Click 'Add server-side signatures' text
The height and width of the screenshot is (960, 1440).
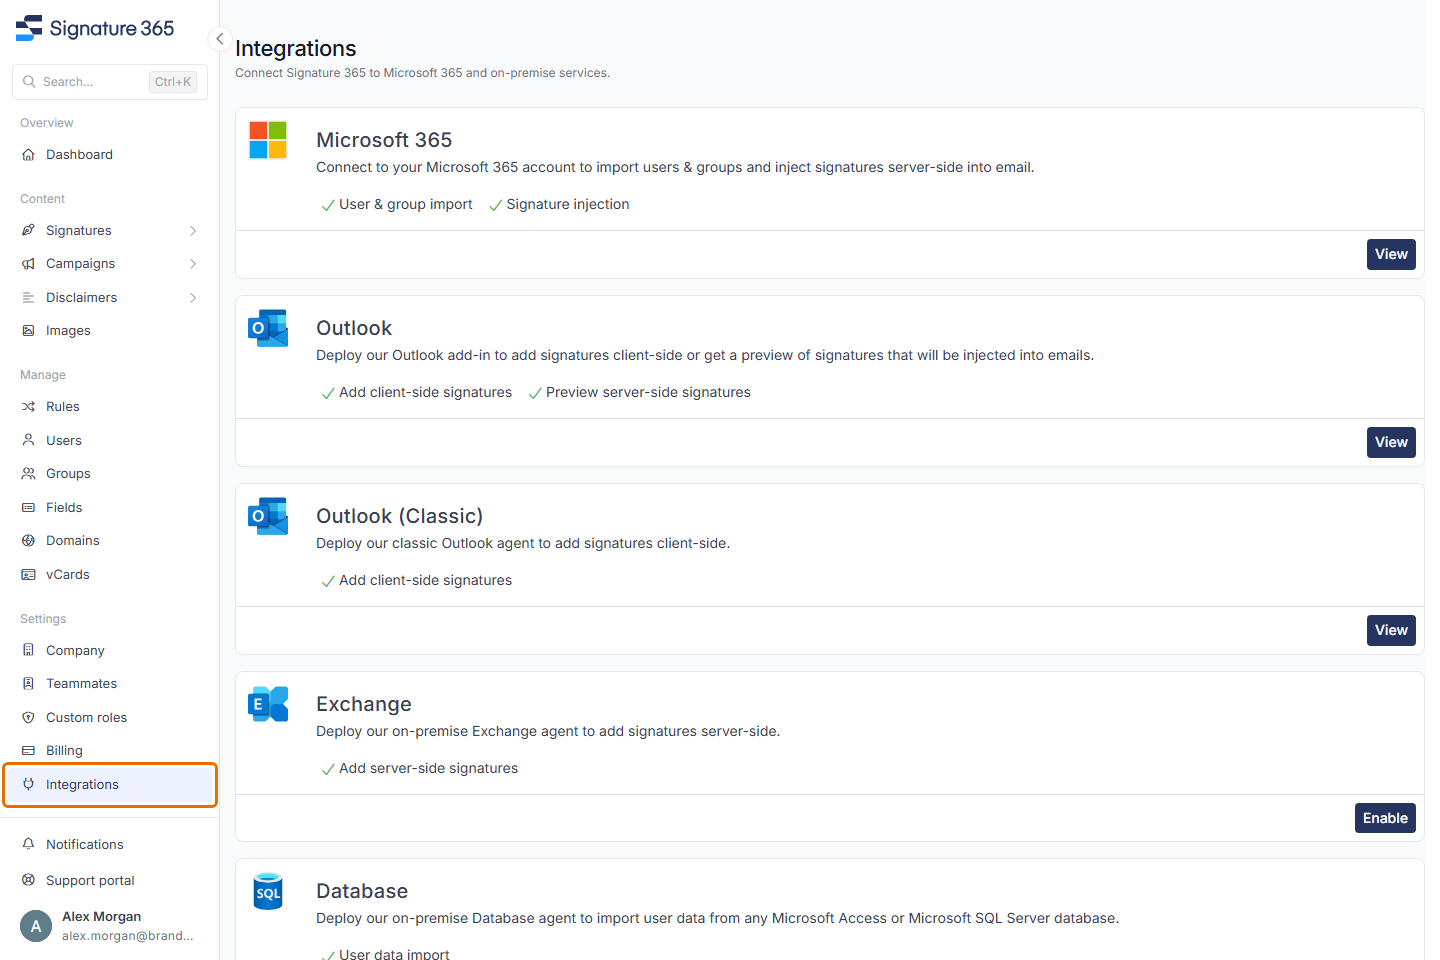coord(428,768)
